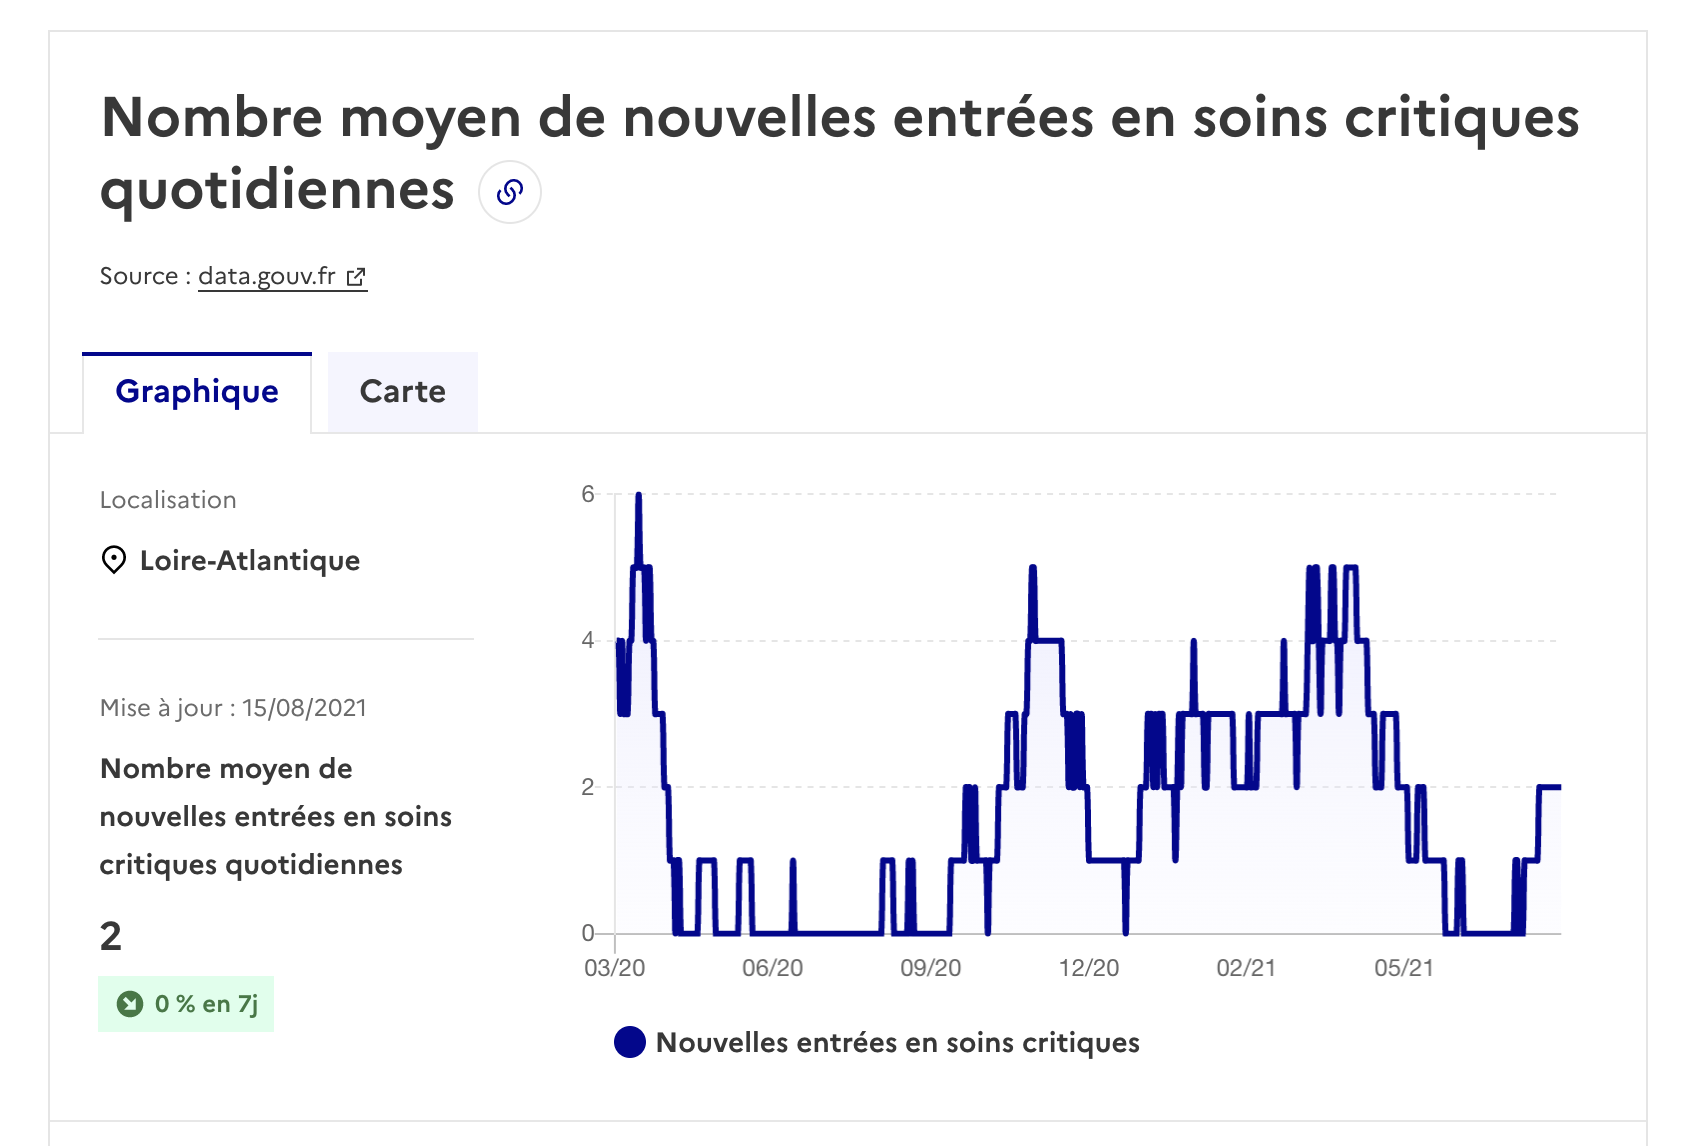Click the location pin icon next to Loire-Atlantique
Image resolution: width=1694 pixels, height=1146 pixels.
coord(113,560)
